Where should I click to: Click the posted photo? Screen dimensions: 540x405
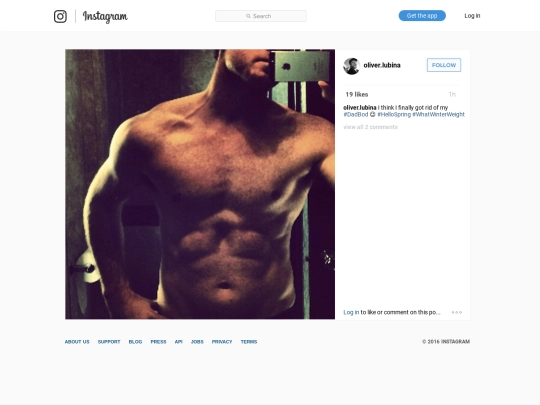point(200,184)
